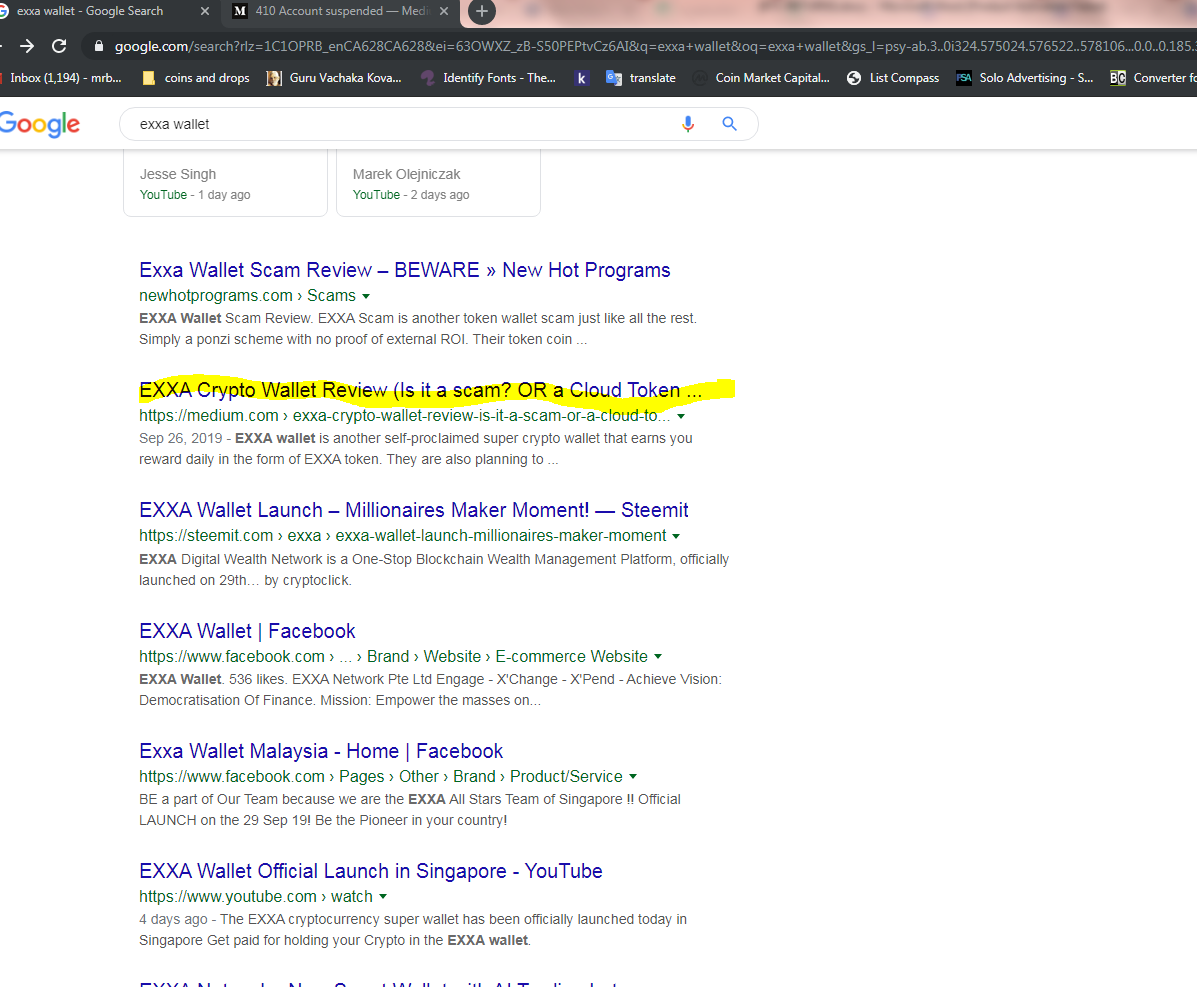Click the padlock site info icon
The height and width of the screenshot is (987, 1197).
pyautogui.click(x=98, y=47)
